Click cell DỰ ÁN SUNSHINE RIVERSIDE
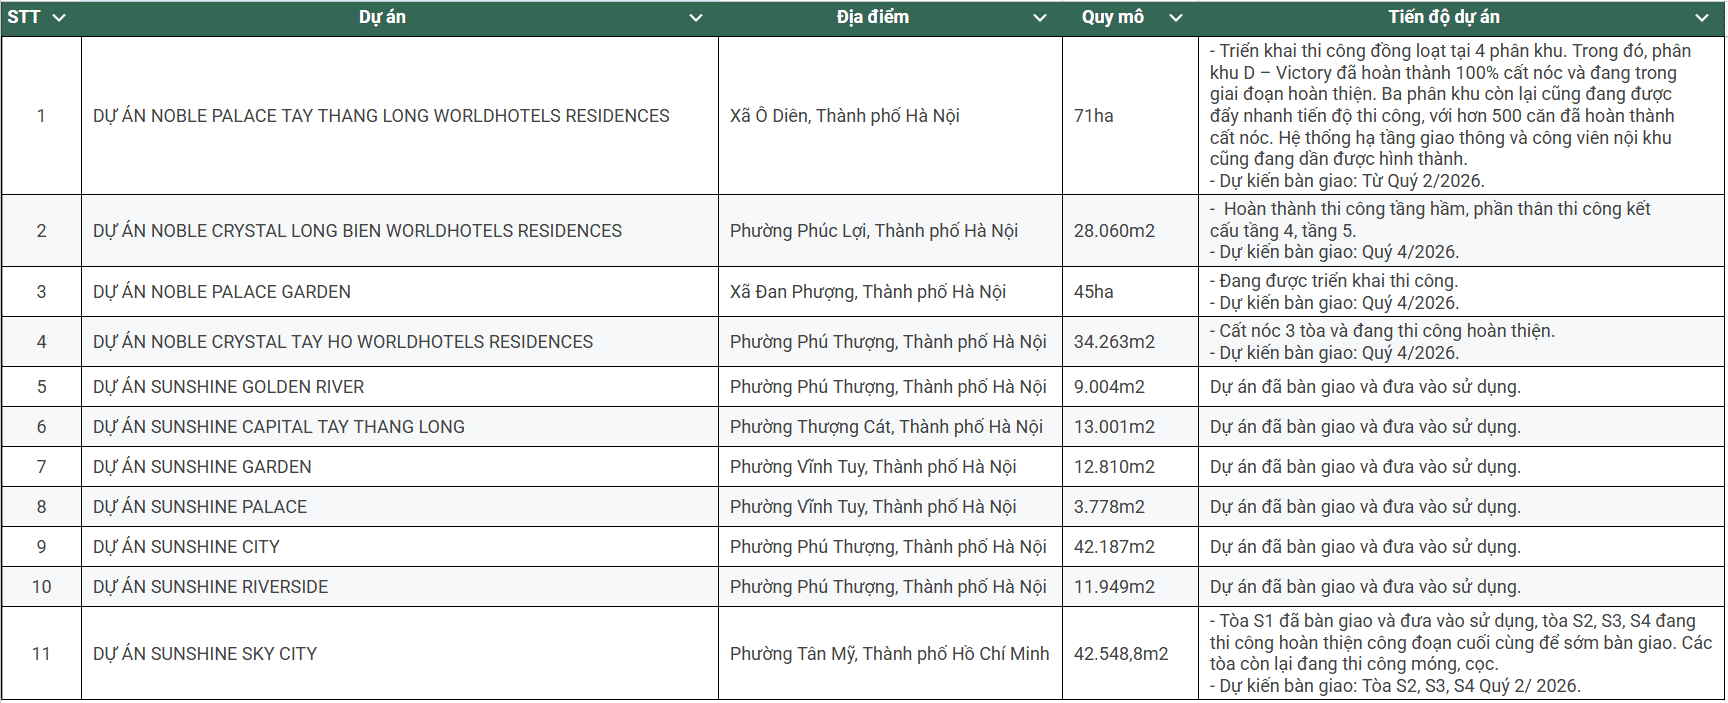This screenshot has height=703, width=1728. pyautogui.click(x=400, y=587)
